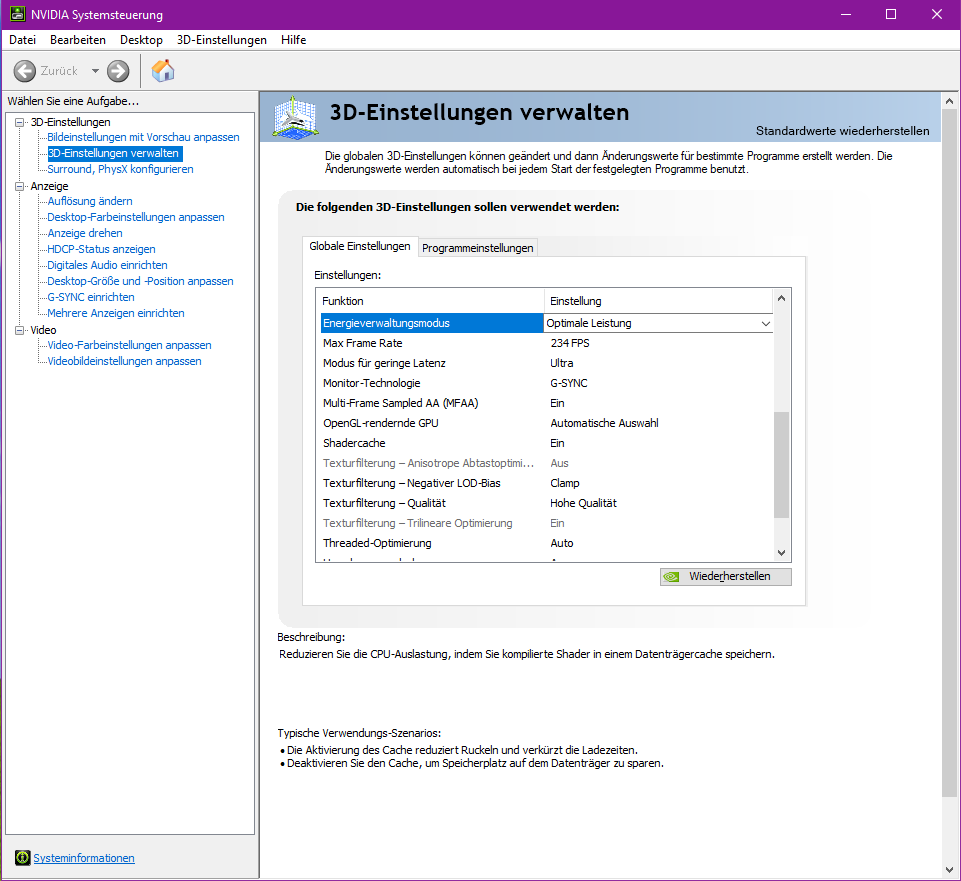This screenshot has width=961, height=881.
Task: Open G-SYNC einrichten
Action: (x=91, y=297)
